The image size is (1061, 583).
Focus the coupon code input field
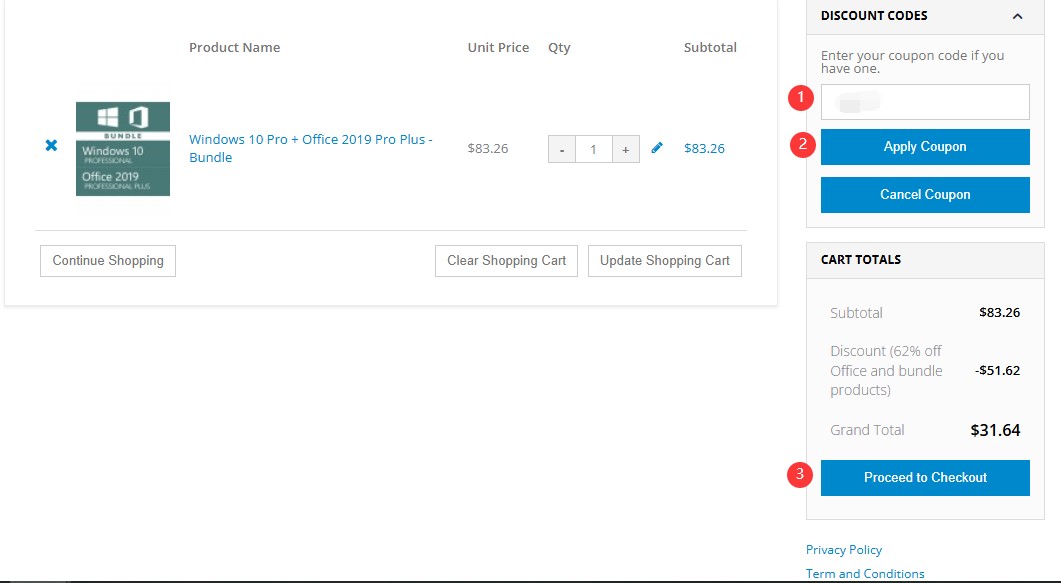coord(925,102)
